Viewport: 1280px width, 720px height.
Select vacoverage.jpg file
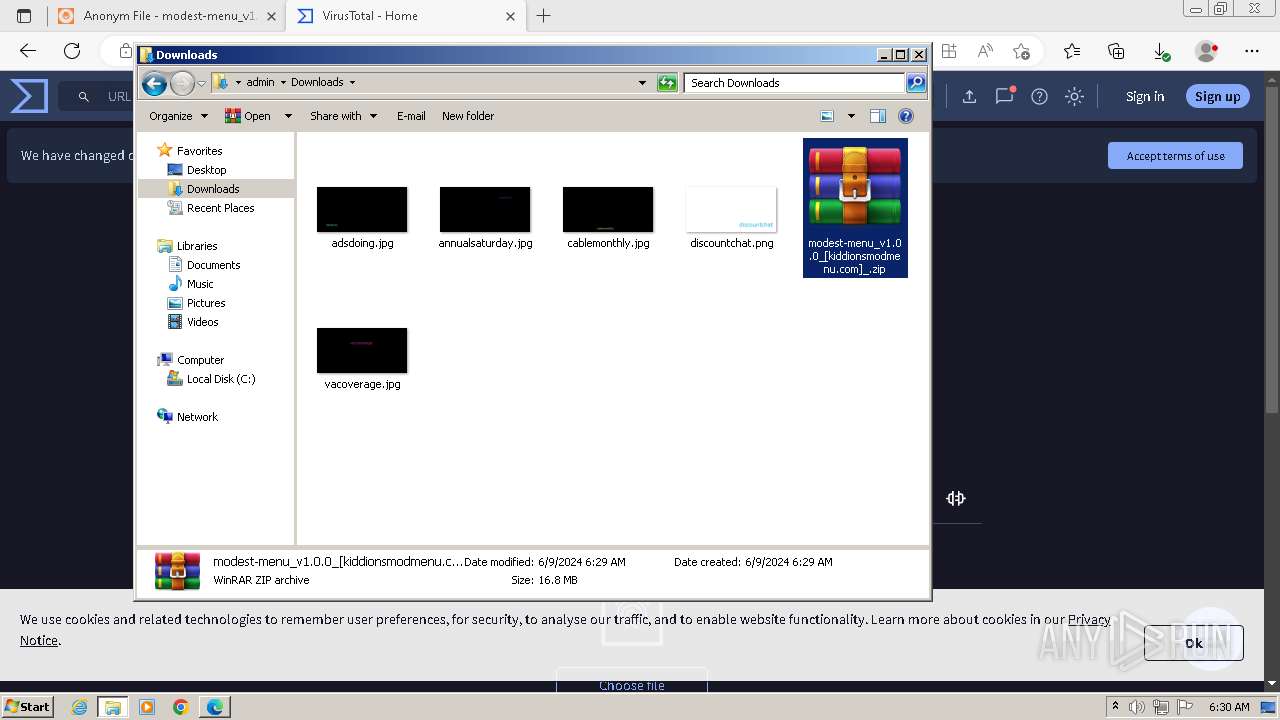362,359
